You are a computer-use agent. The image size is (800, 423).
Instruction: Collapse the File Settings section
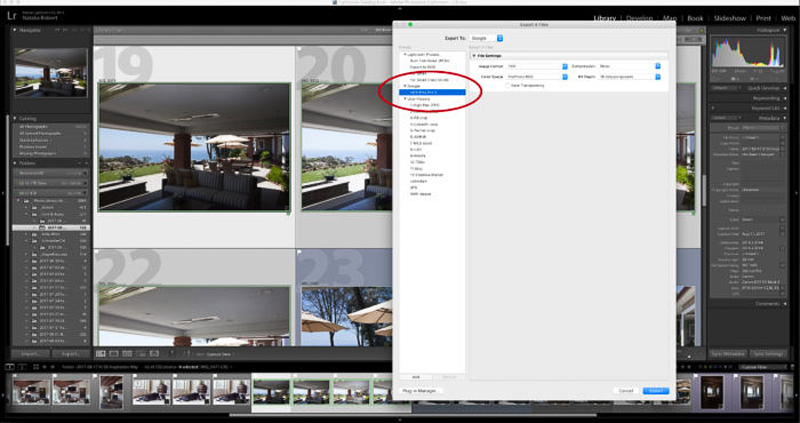474,55
